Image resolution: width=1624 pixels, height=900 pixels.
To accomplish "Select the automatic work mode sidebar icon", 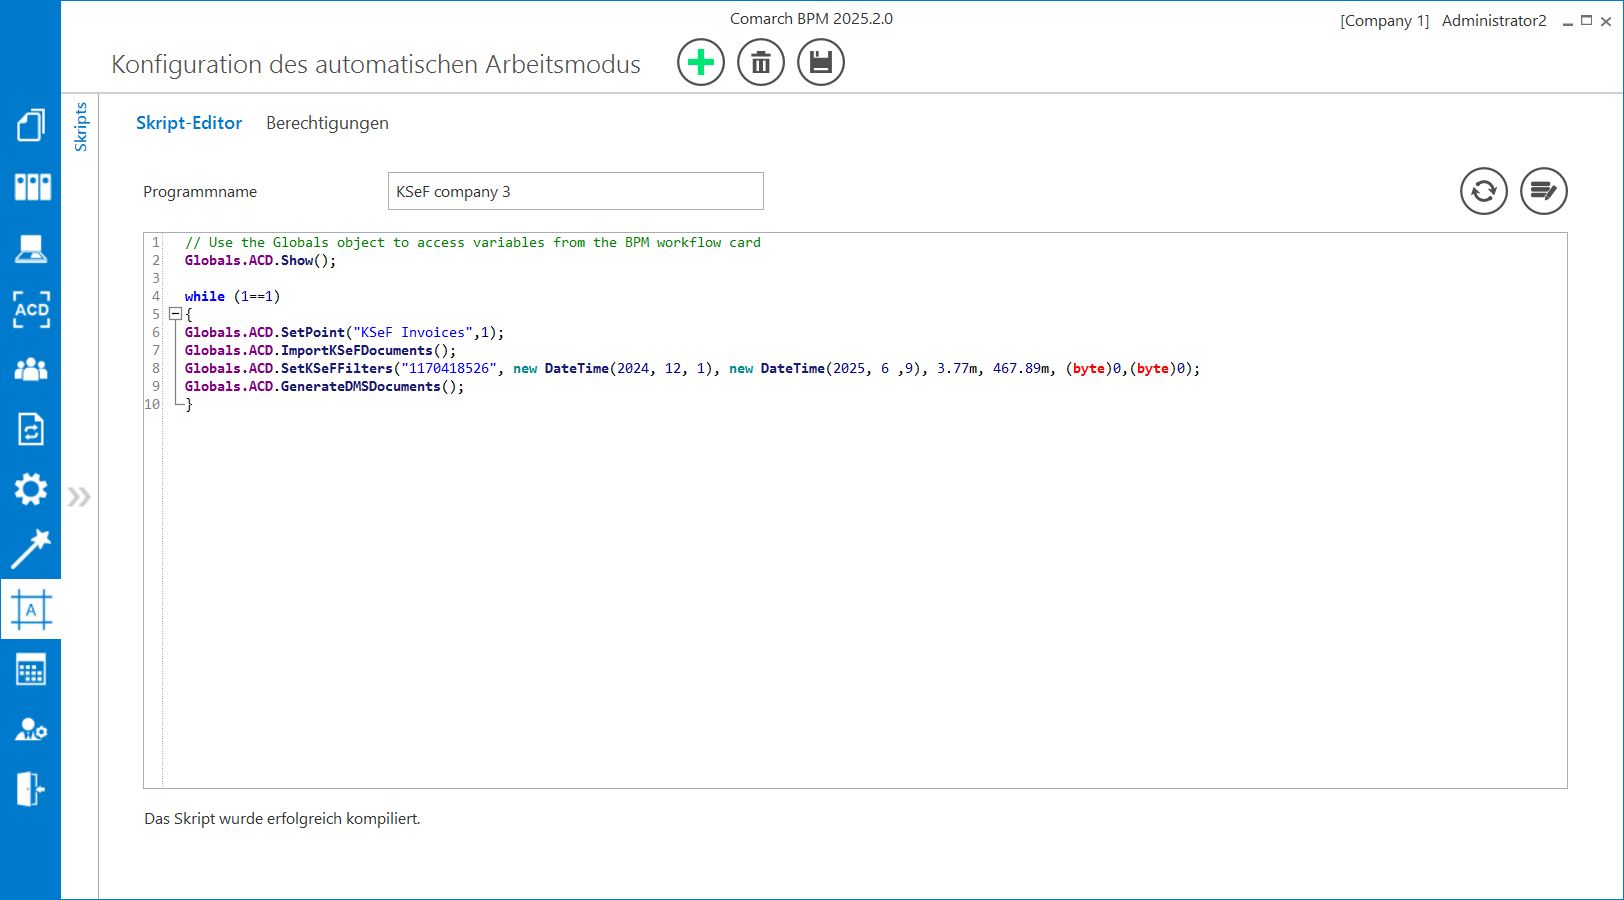I will tap(31, 609).
